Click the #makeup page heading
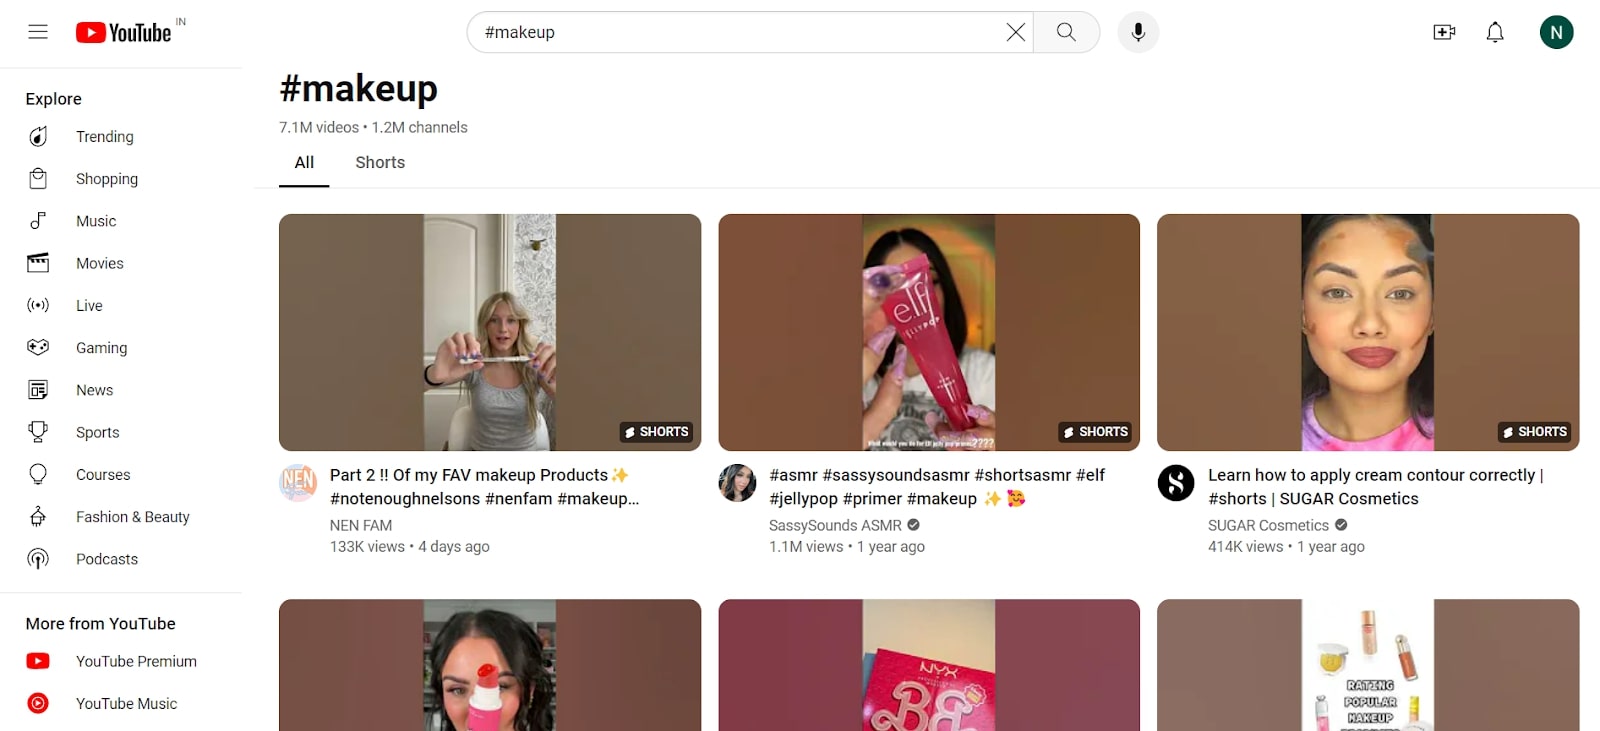 coord(358,89)
